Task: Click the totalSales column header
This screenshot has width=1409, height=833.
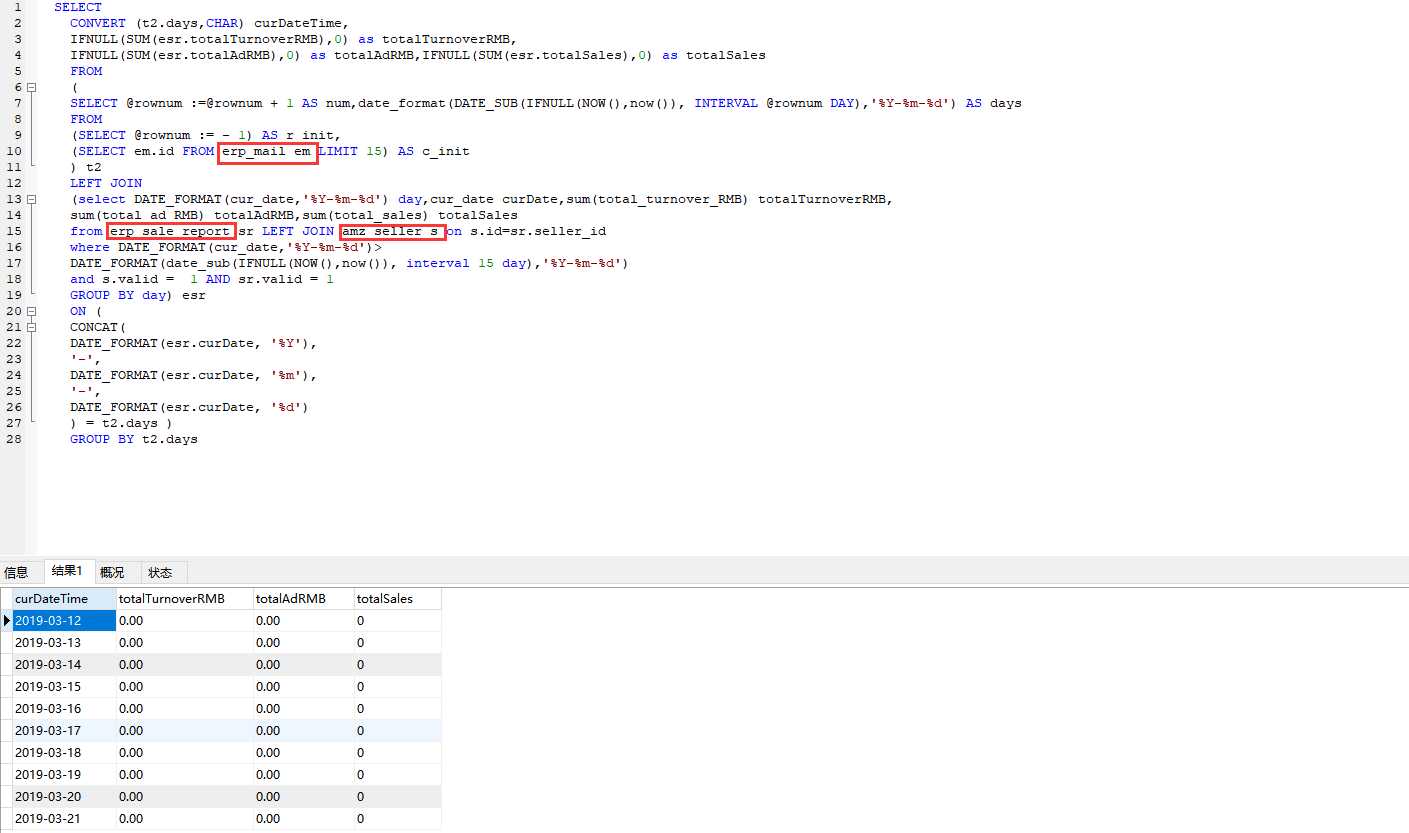Action: [398, 599]
